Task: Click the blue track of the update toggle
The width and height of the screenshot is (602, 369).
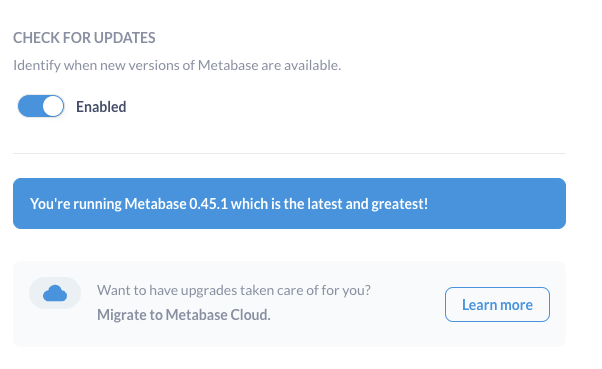Action: point(30,106)
